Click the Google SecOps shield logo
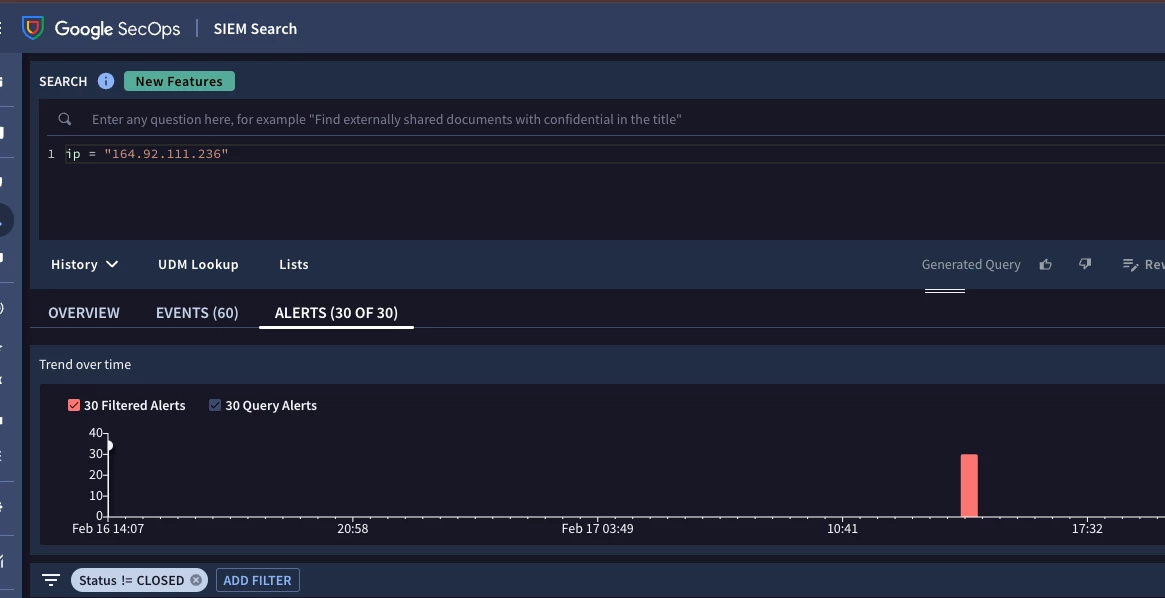Image resolution: width=1165 pixels, height=598 pixels. [33, 28]
